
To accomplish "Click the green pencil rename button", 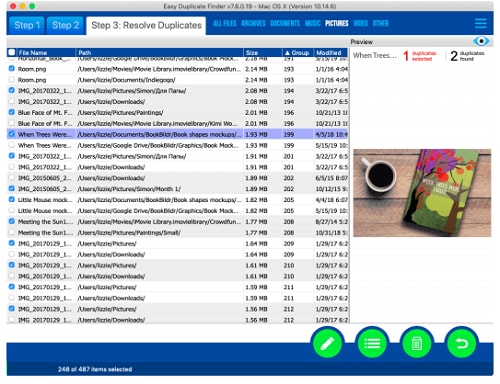I will (327, 343).
